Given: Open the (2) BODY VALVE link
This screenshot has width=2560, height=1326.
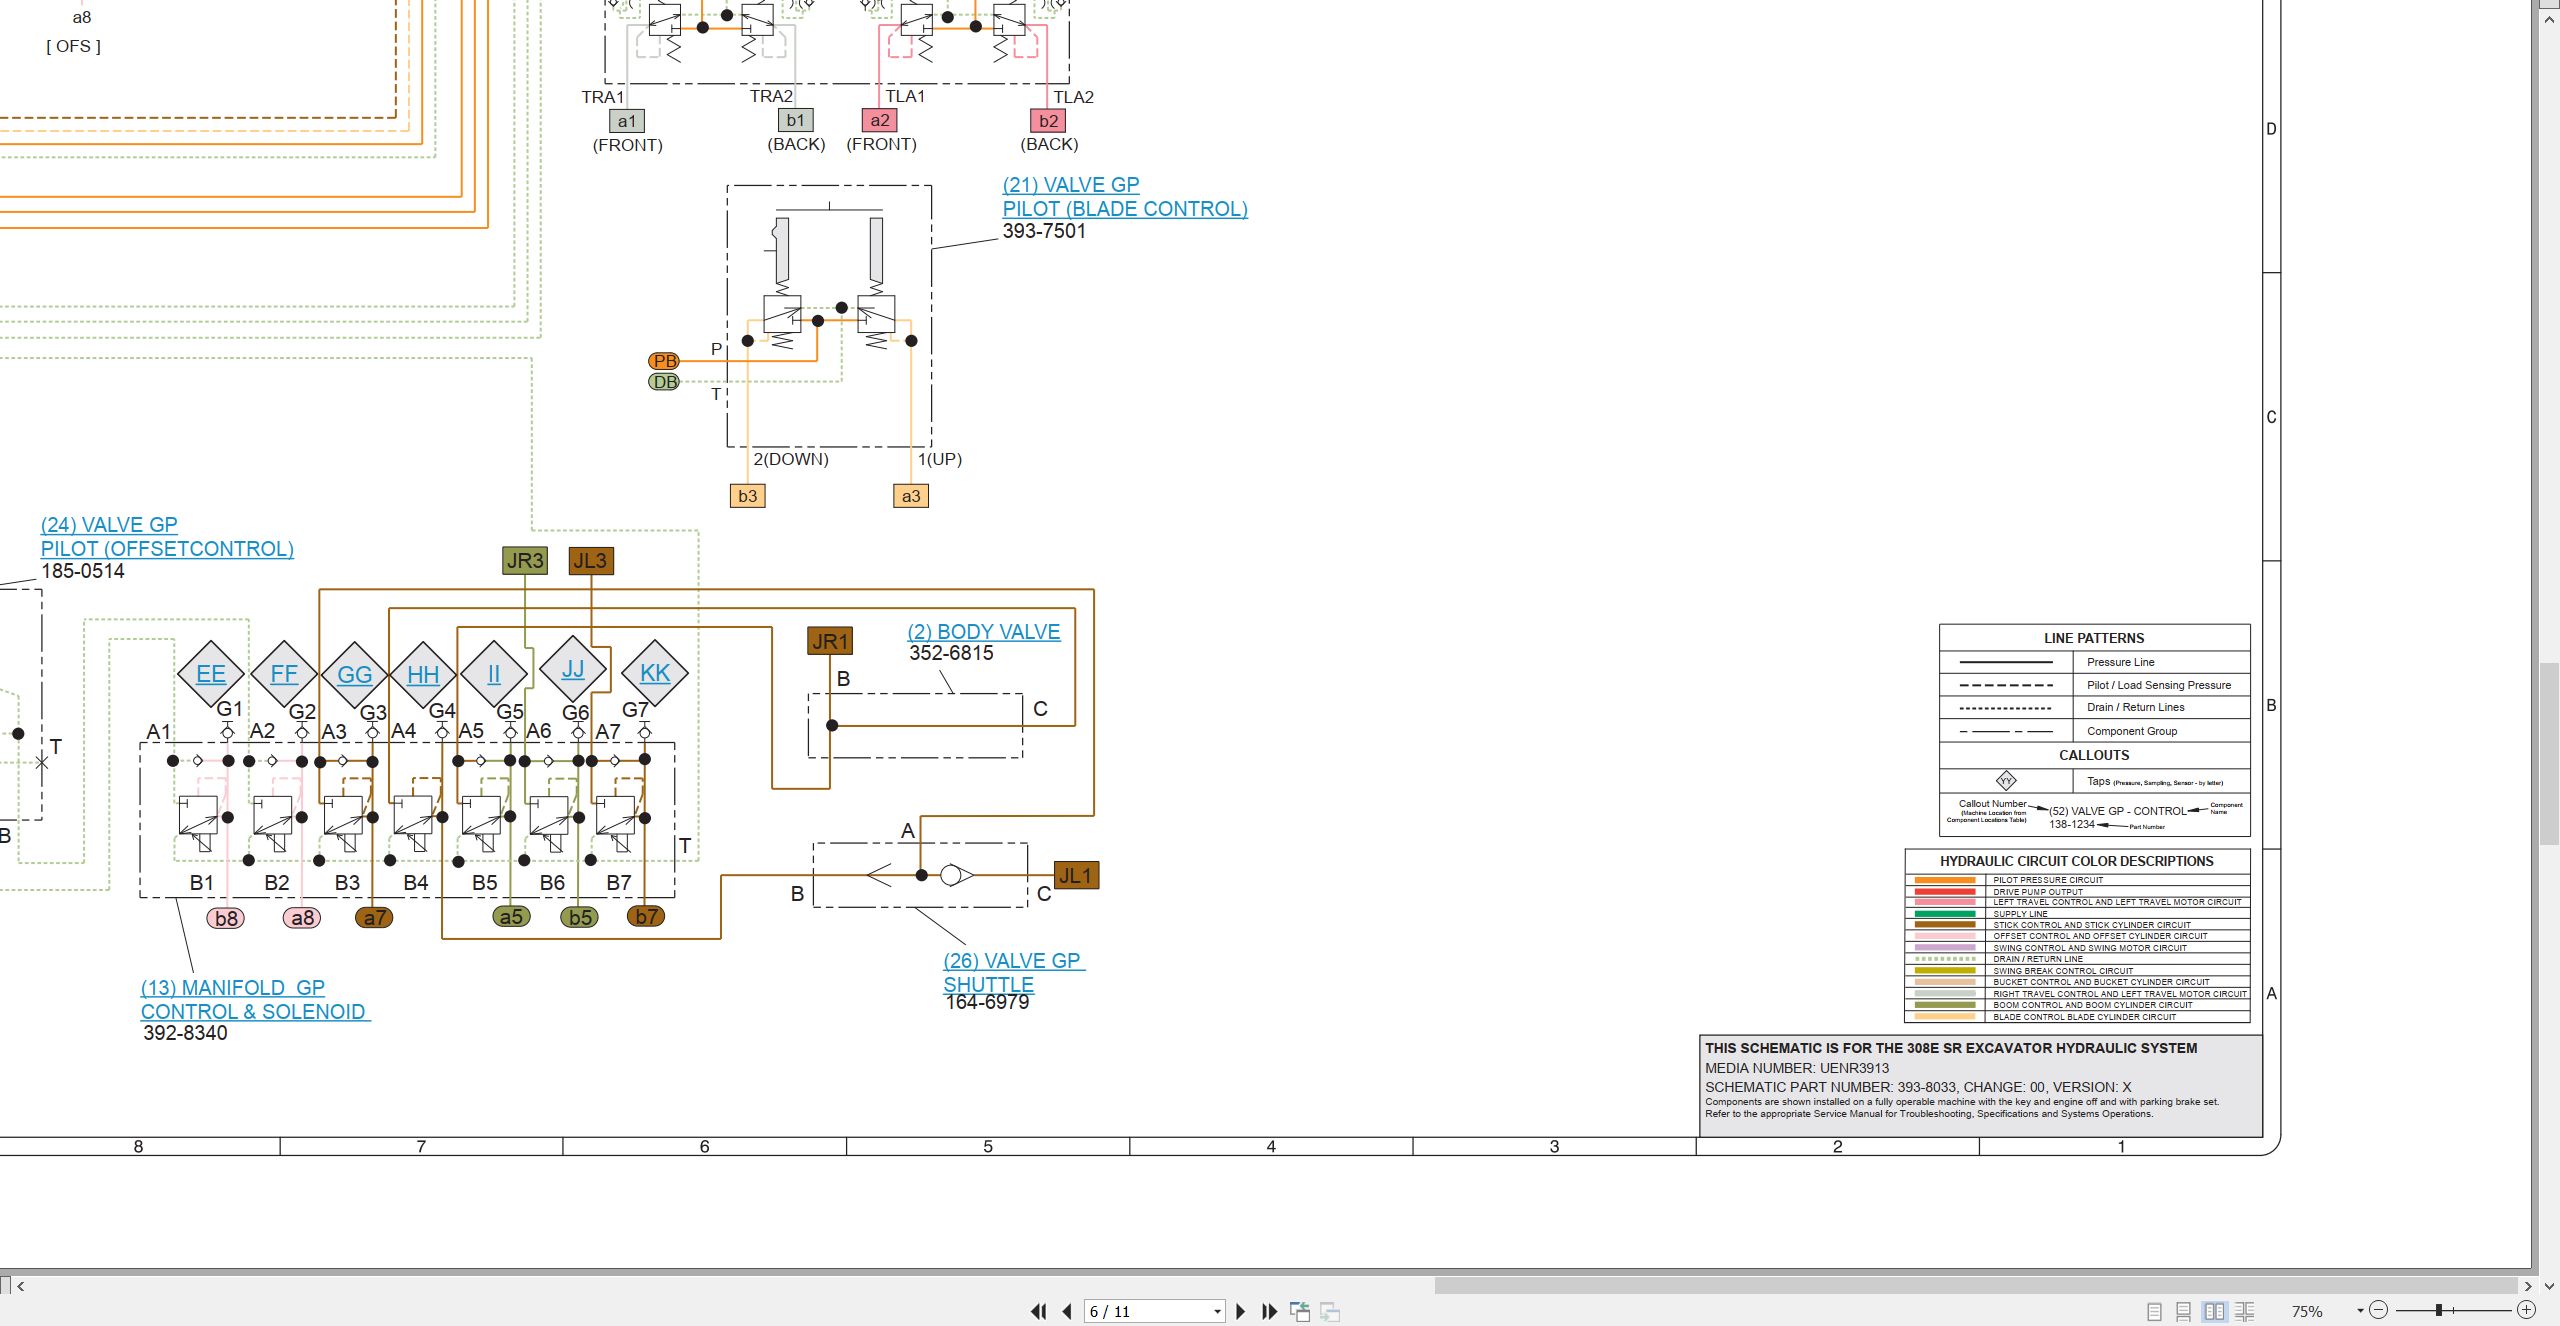Looking at the screenshot, I should tap(984, 632).
